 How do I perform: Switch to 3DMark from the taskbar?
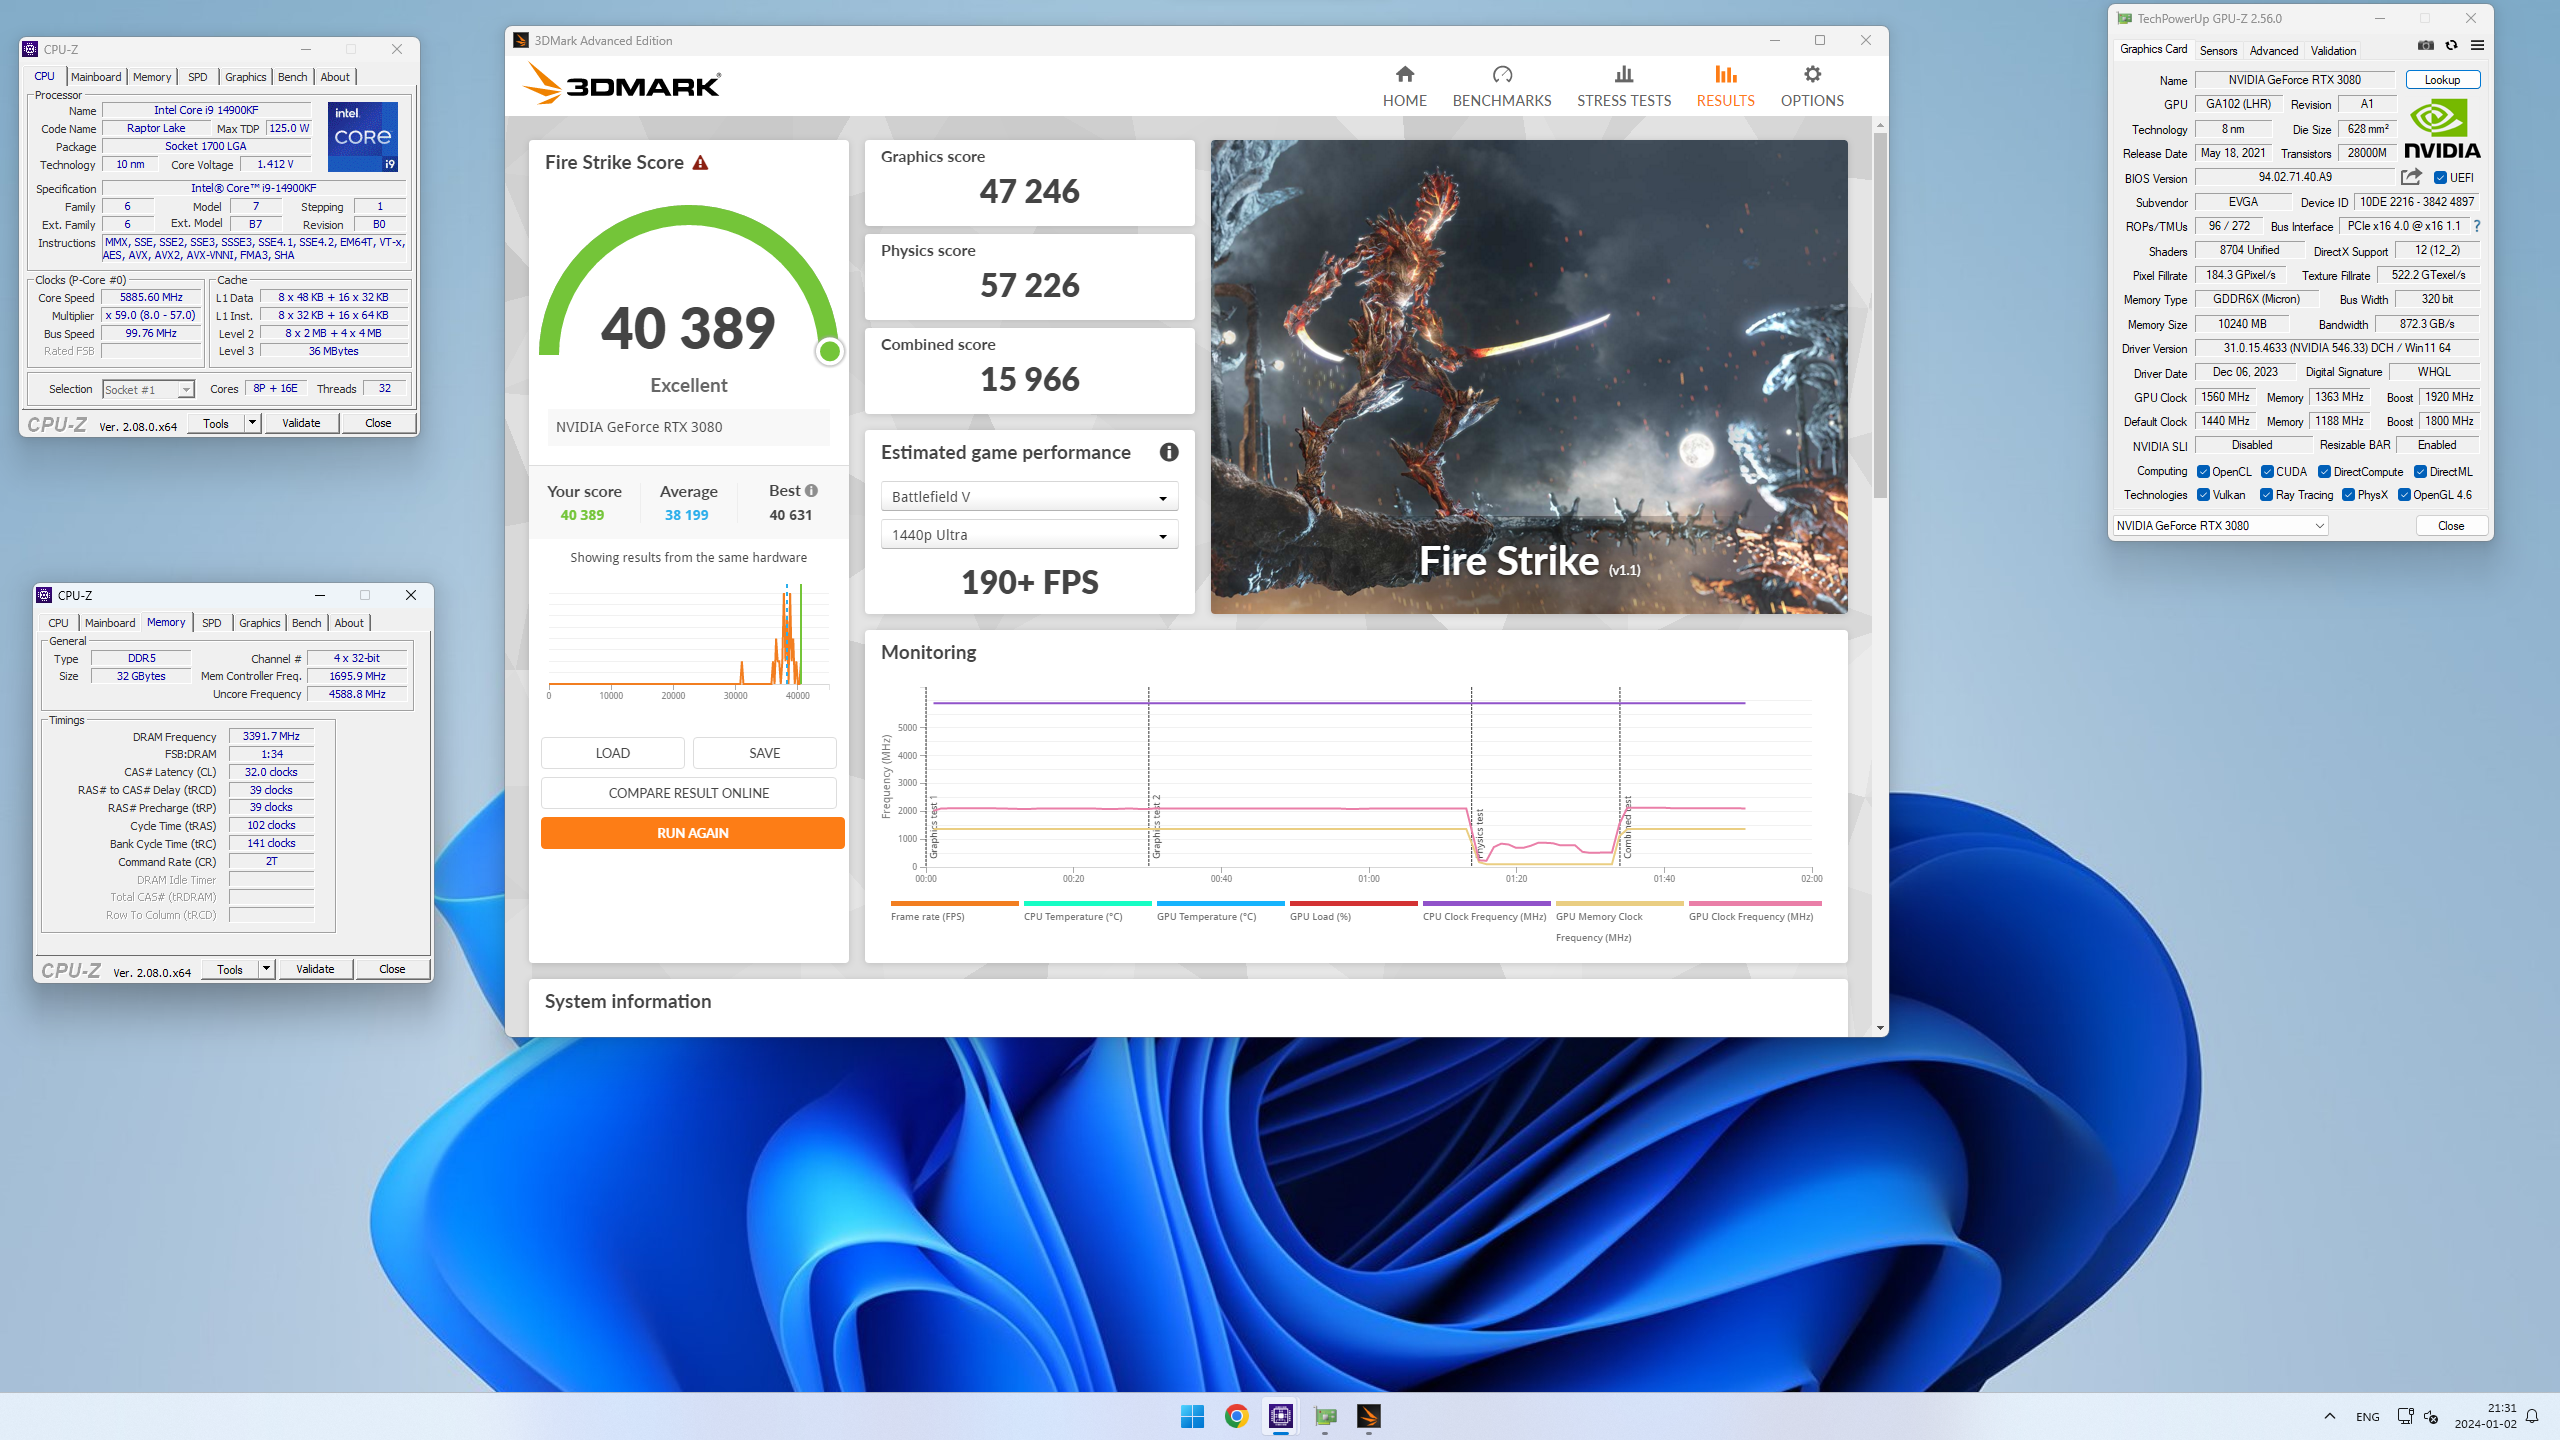pyautogui.click(x=1369, y=1416)
